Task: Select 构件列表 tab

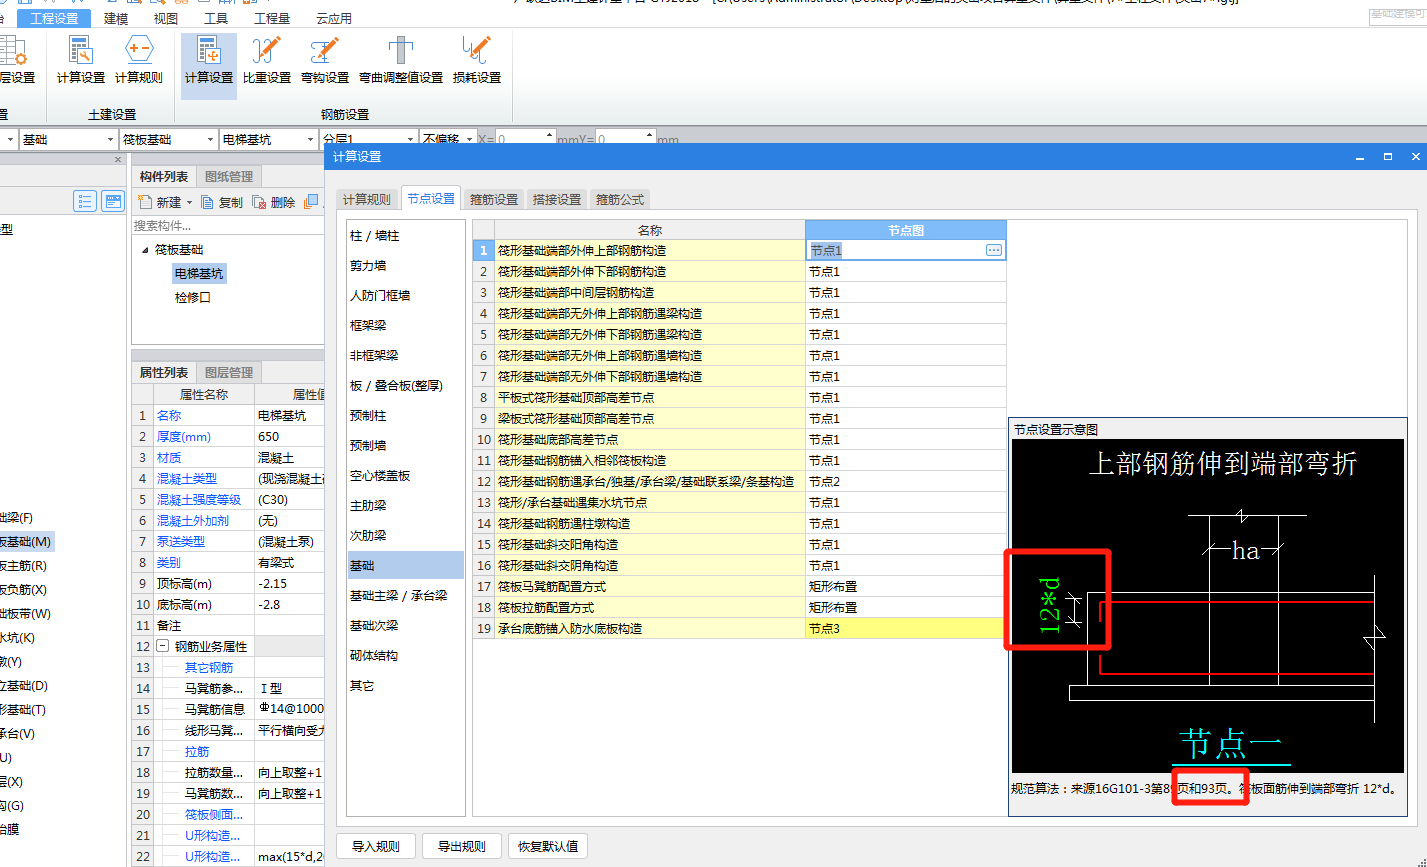Action: coord(164,176)
